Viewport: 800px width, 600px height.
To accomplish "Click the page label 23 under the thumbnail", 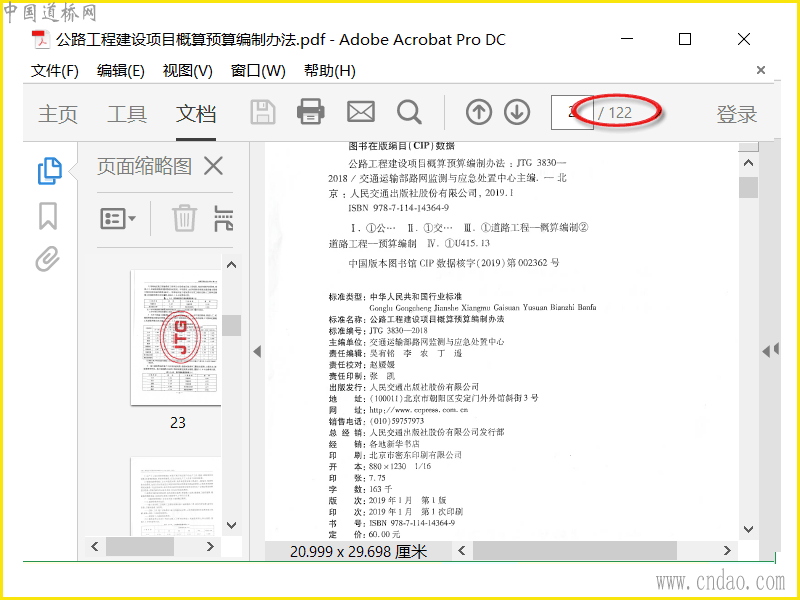I will pyautogui.click(x=178, y=422).
